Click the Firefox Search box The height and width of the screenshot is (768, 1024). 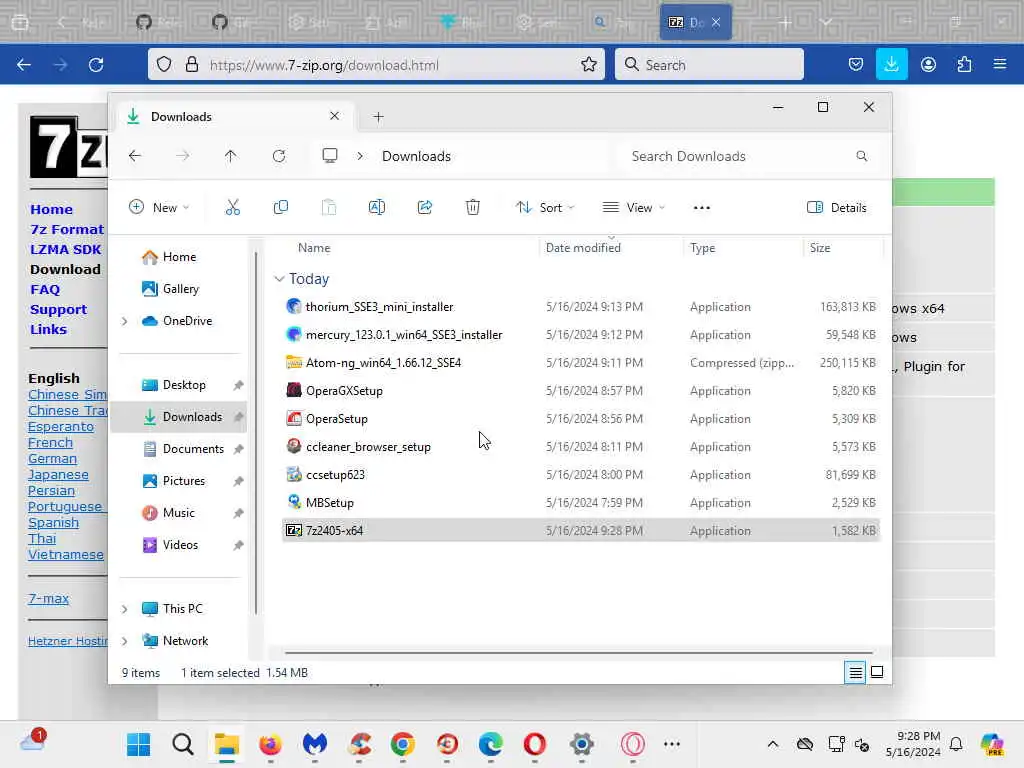point(709,65)
